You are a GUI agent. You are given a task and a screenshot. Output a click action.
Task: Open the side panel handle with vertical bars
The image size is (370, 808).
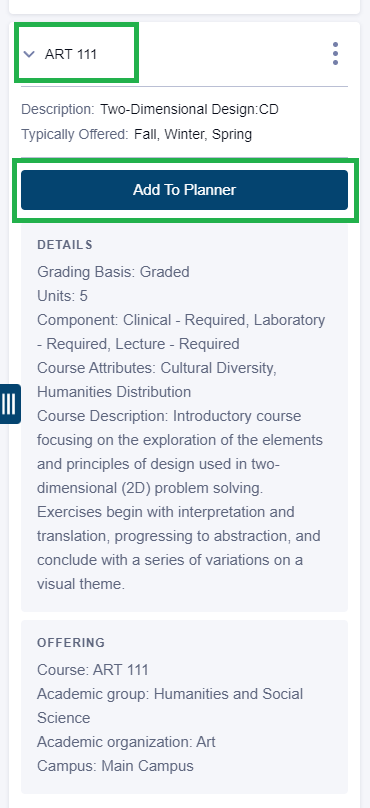click(10, 404)
